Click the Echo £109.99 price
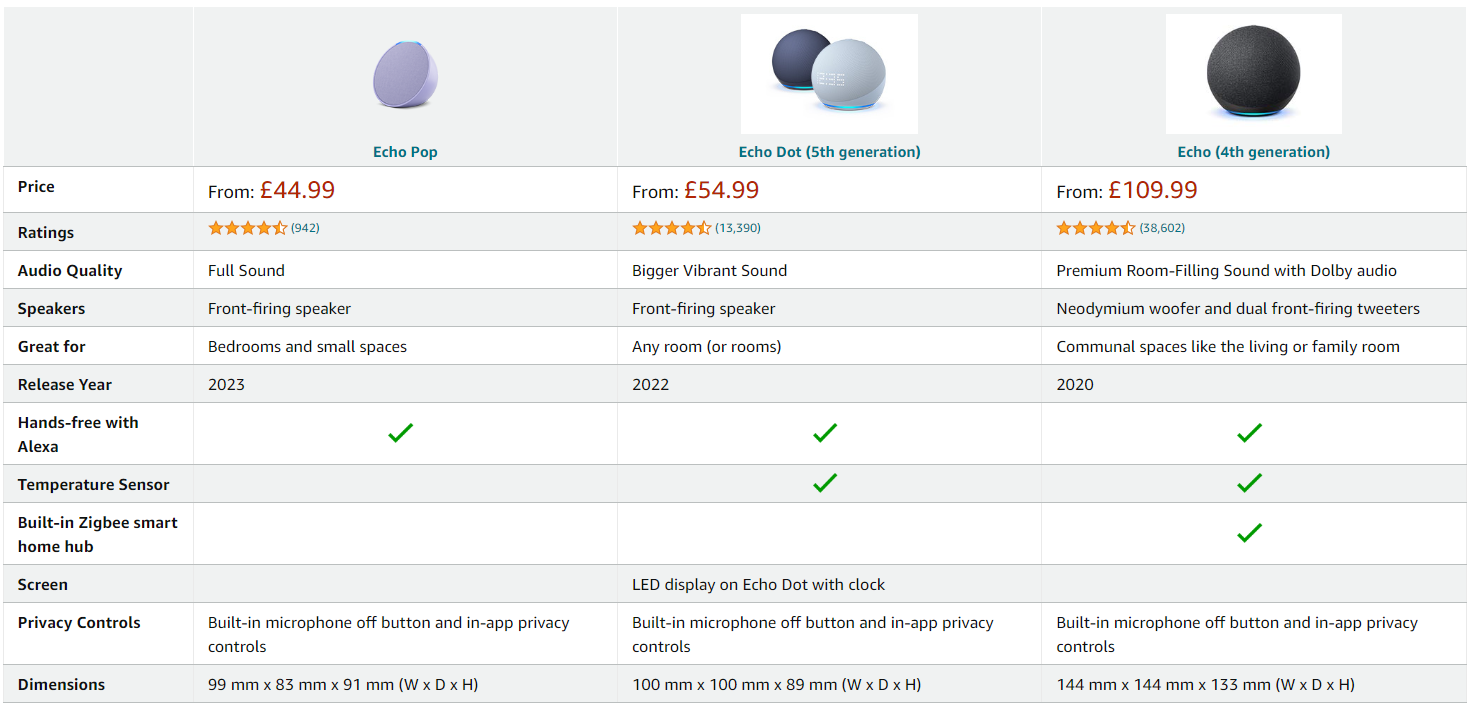Image resolution: width=1474 pixels, height=711 pixels. pos(1152,190)
